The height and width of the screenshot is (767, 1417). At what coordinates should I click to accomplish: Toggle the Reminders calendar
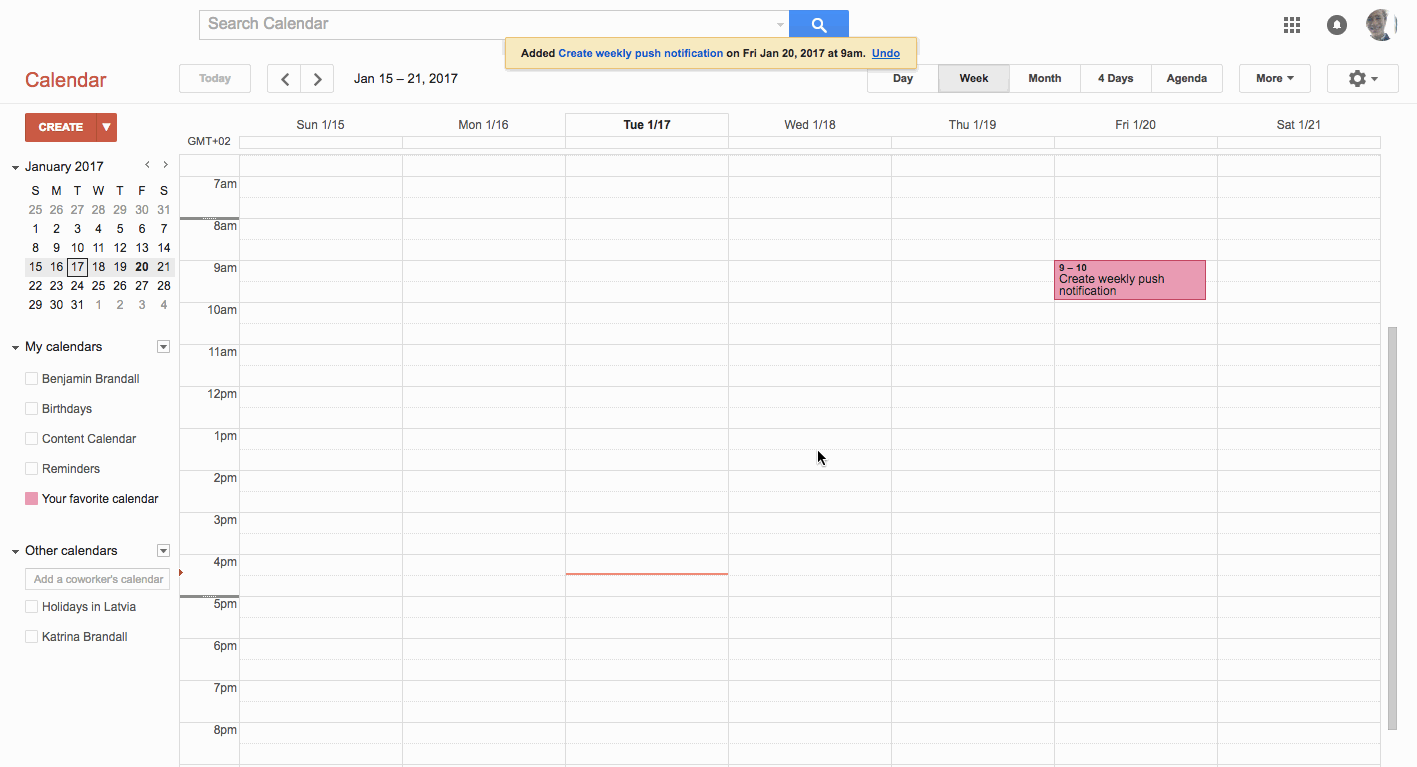point(31,469)
